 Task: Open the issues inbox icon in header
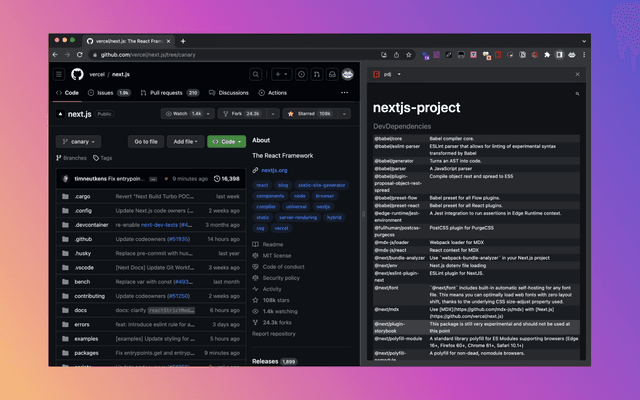[x=301, y=74]
